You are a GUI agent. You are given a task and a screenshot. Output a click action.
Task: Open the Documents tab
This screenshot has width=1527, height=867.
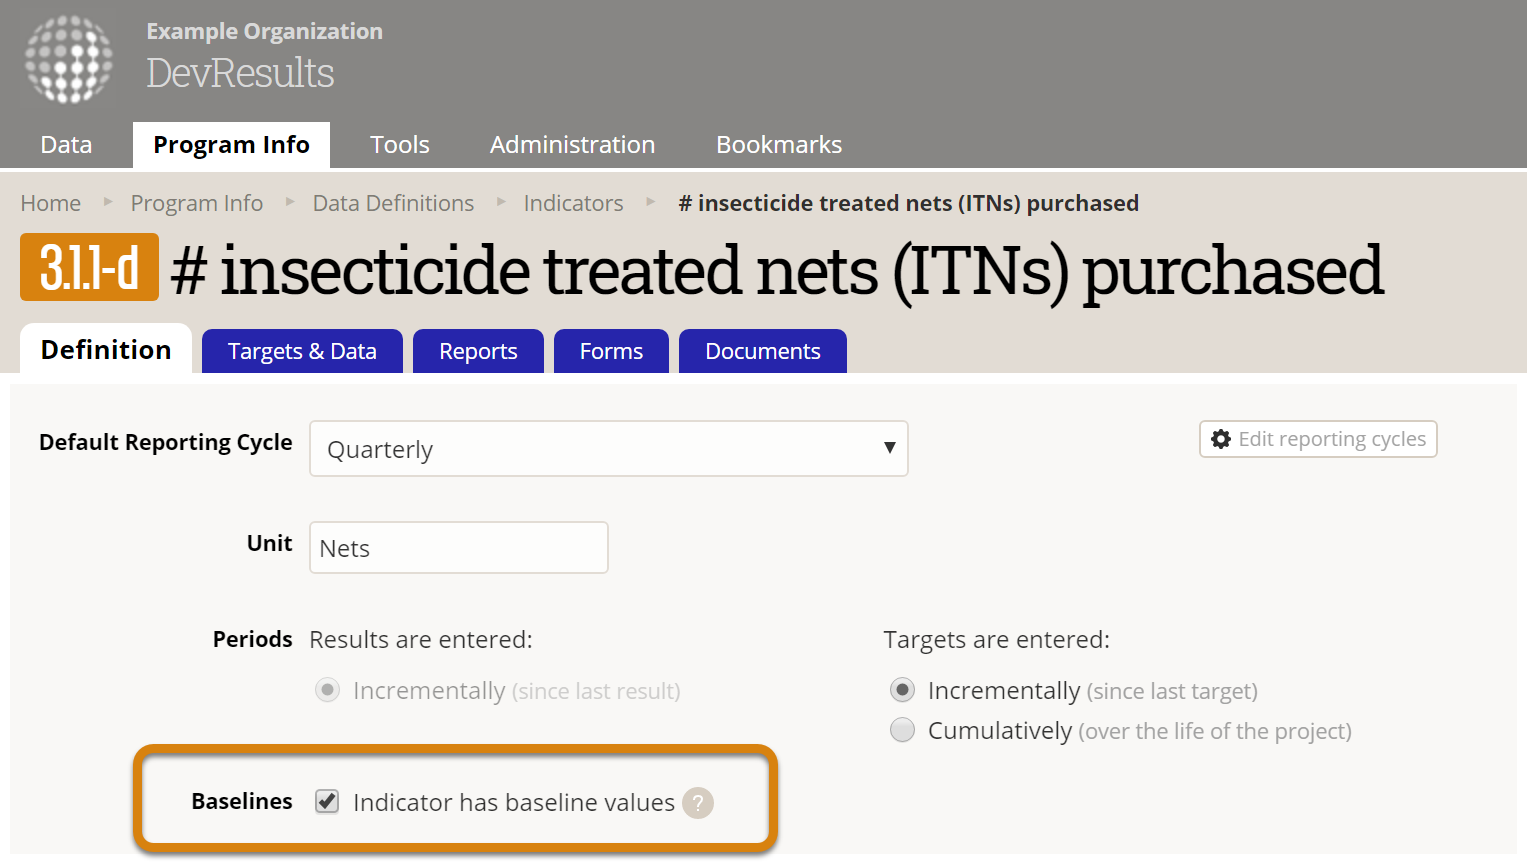tap(762, 351)
